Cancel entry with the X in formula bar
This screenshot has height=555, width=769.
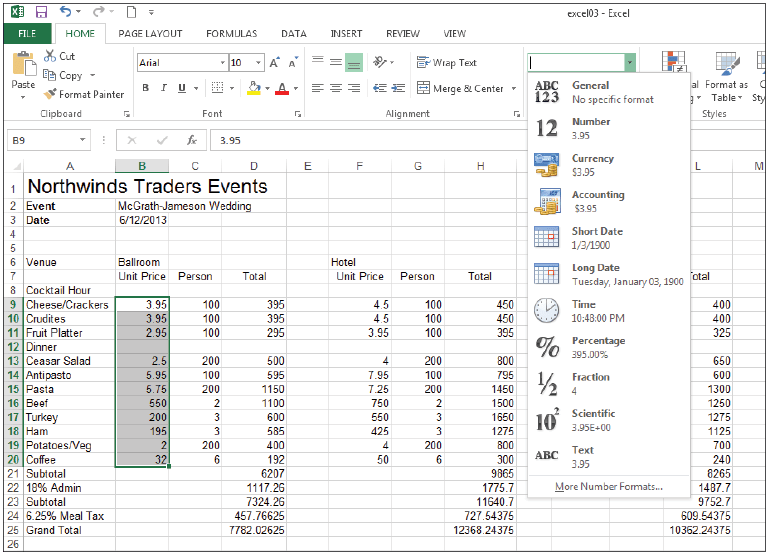[131, 140]
